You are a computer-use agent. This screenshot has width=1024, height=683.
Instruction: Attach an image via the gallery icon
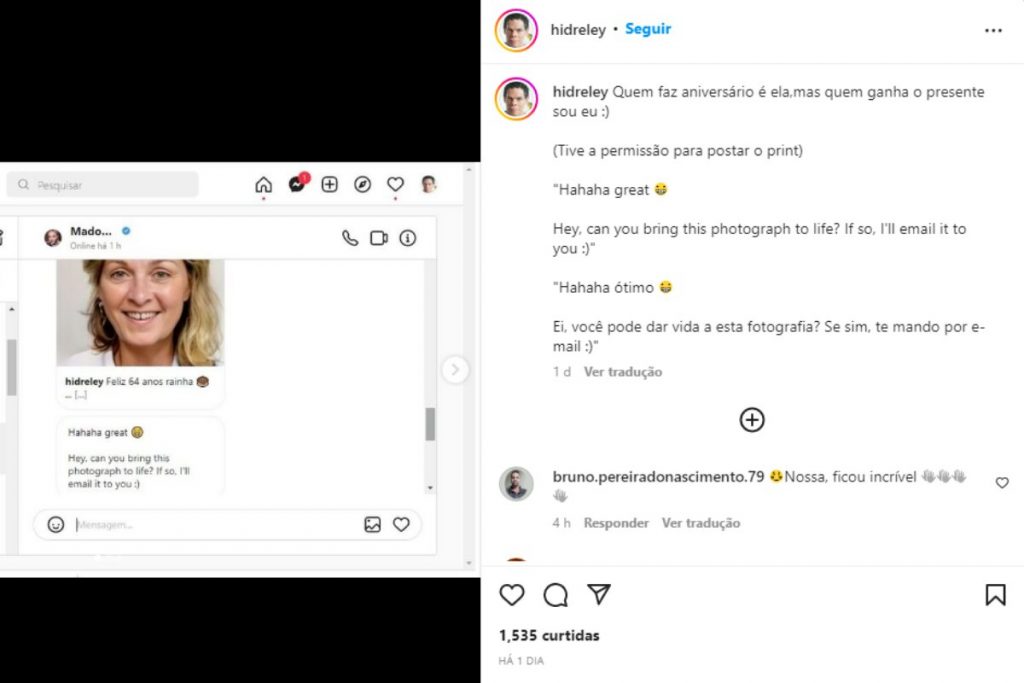click(371, 523)
